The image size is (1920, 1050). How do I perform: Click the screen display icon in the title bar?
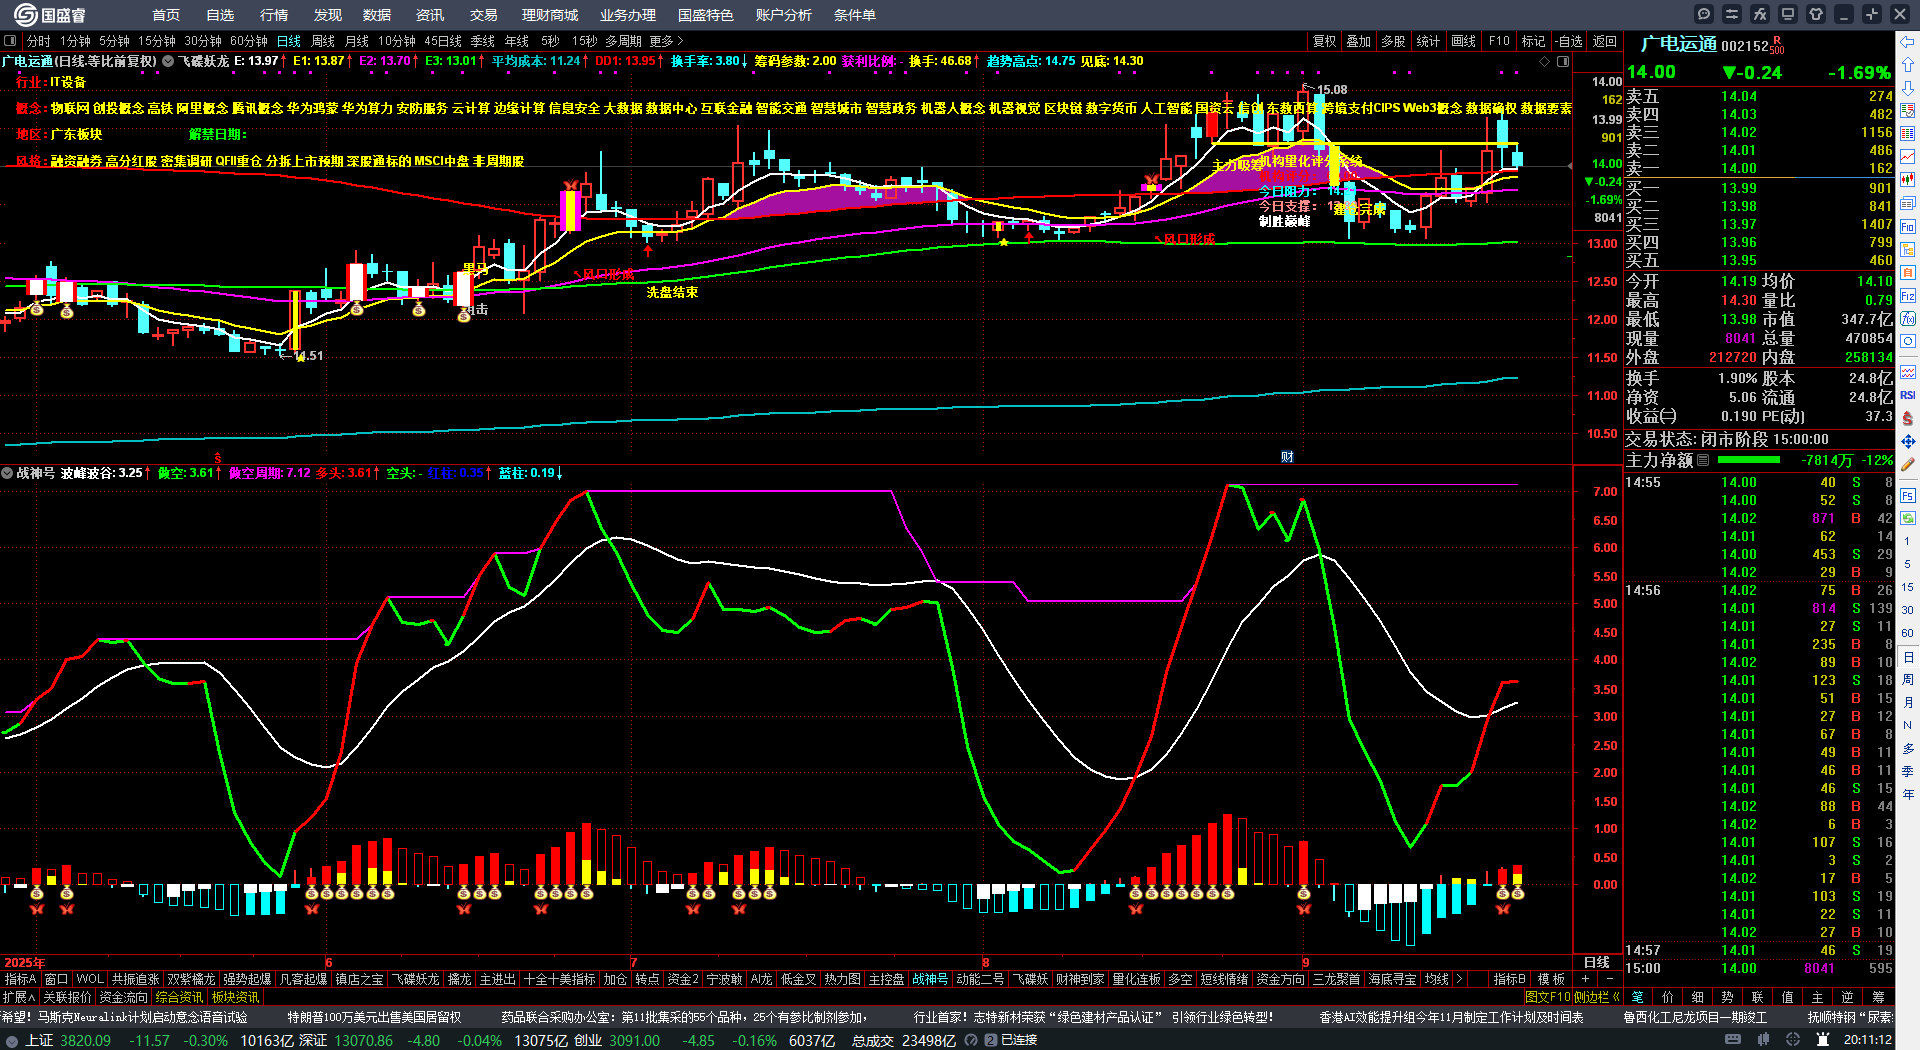1788,14
